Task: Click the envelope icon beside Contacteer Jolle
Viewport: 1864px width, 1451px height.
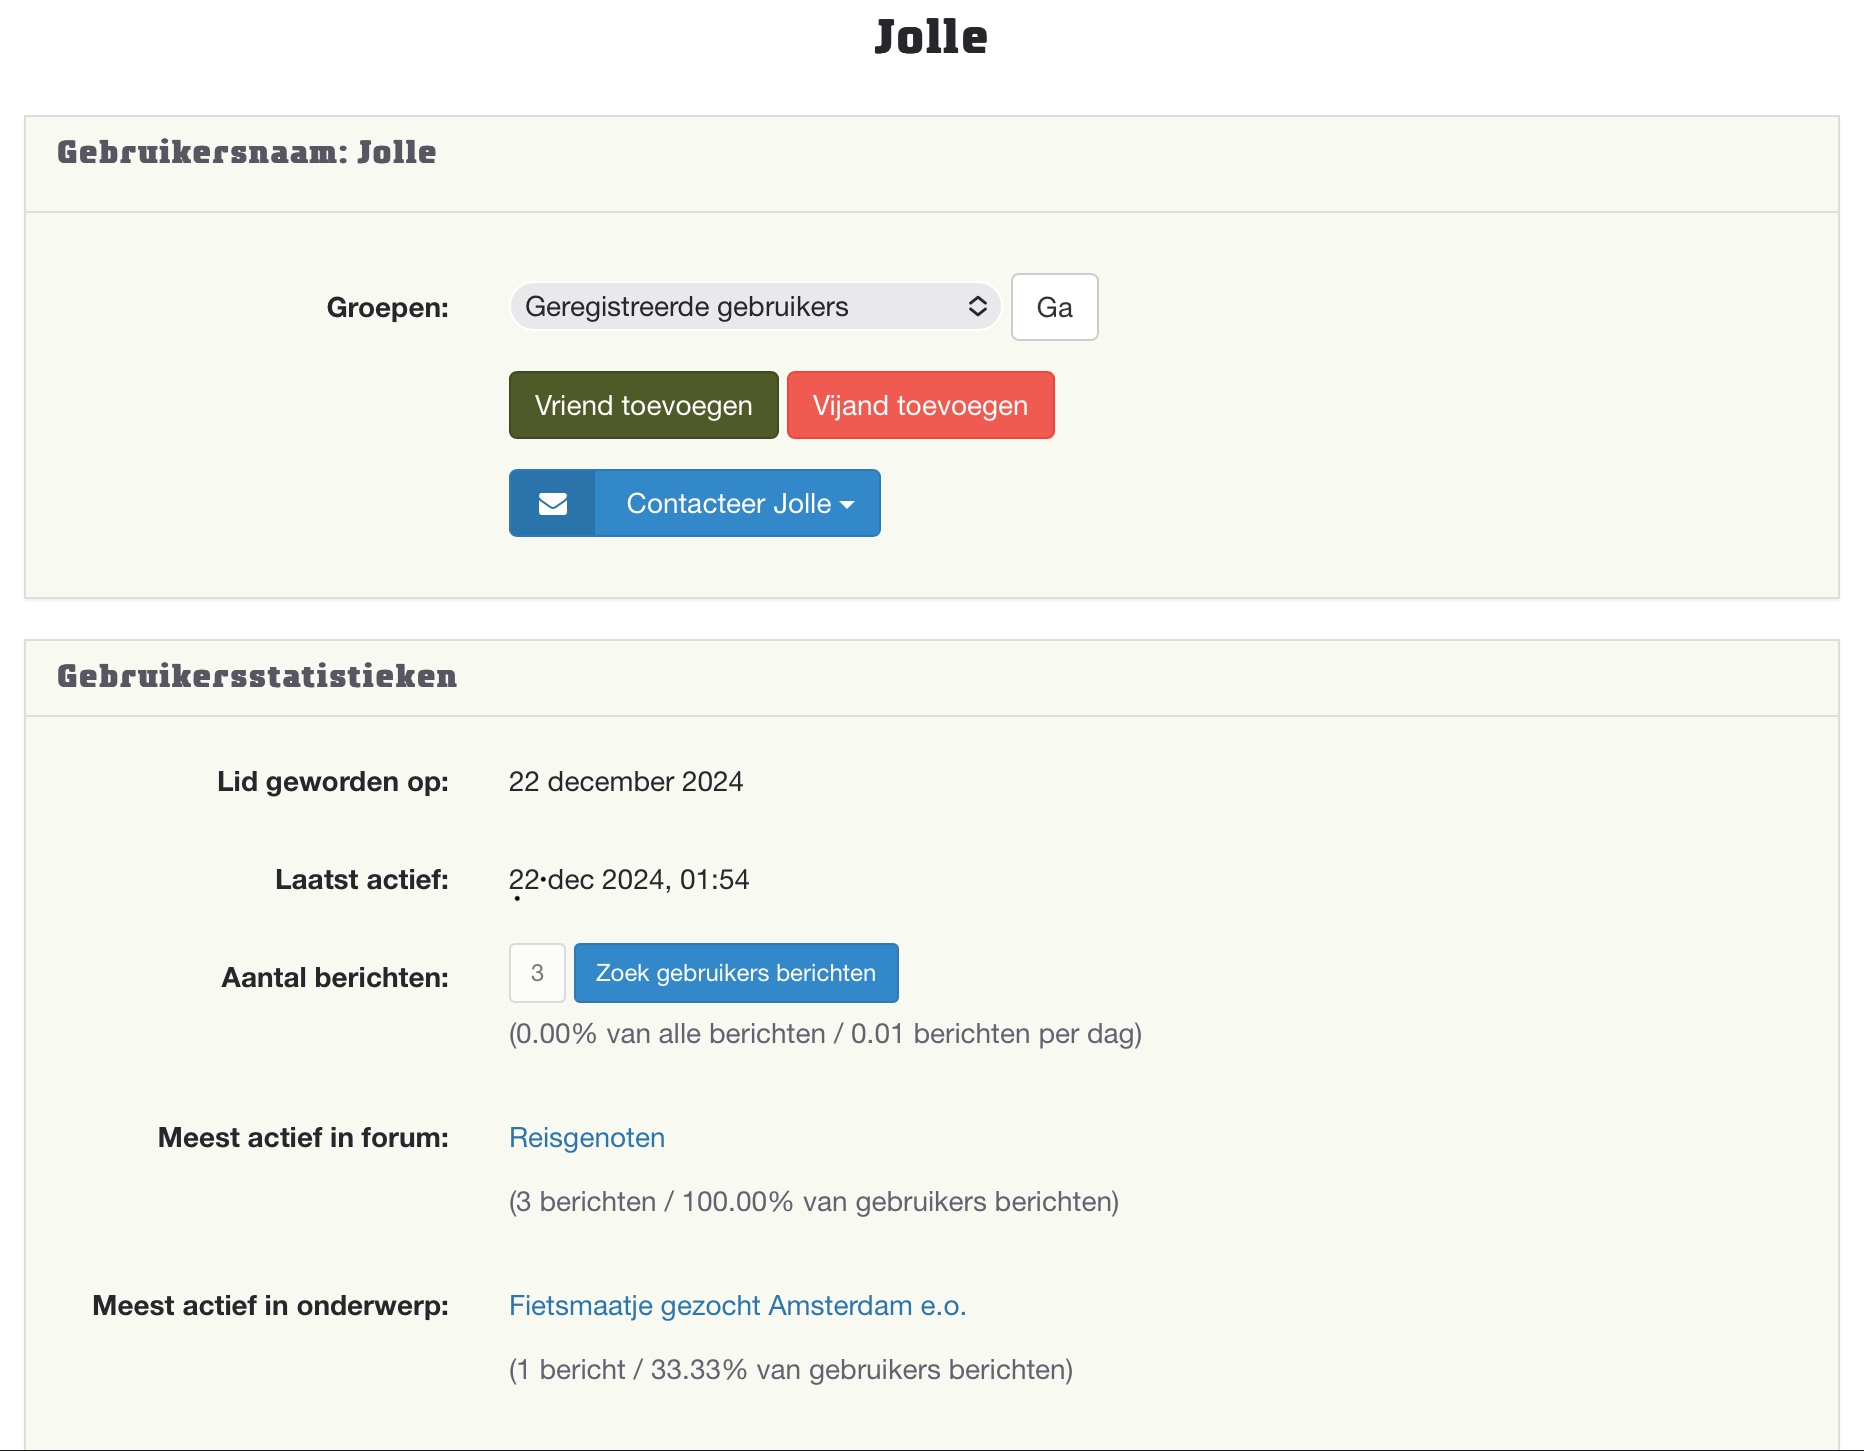Action: point(552,504)
